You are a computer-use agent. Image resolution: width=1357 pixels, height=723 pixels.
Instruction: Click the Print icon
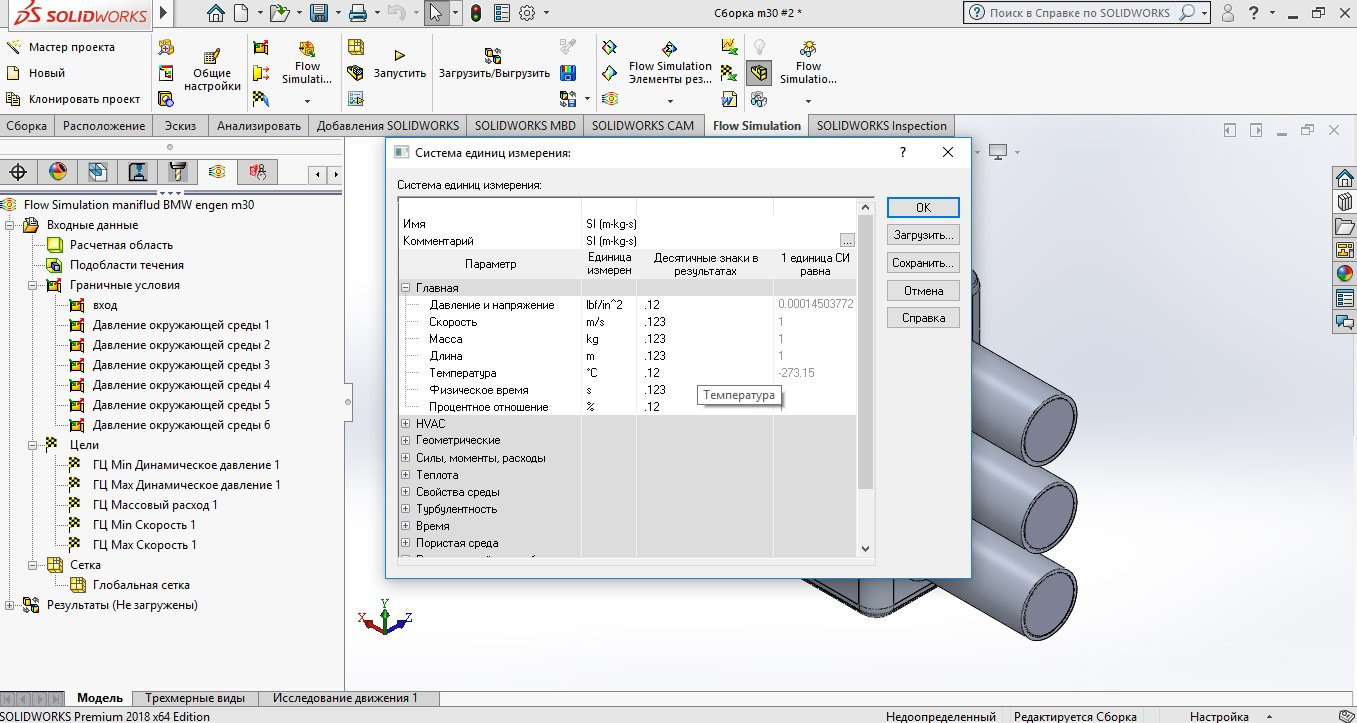(x=357, y=13)
